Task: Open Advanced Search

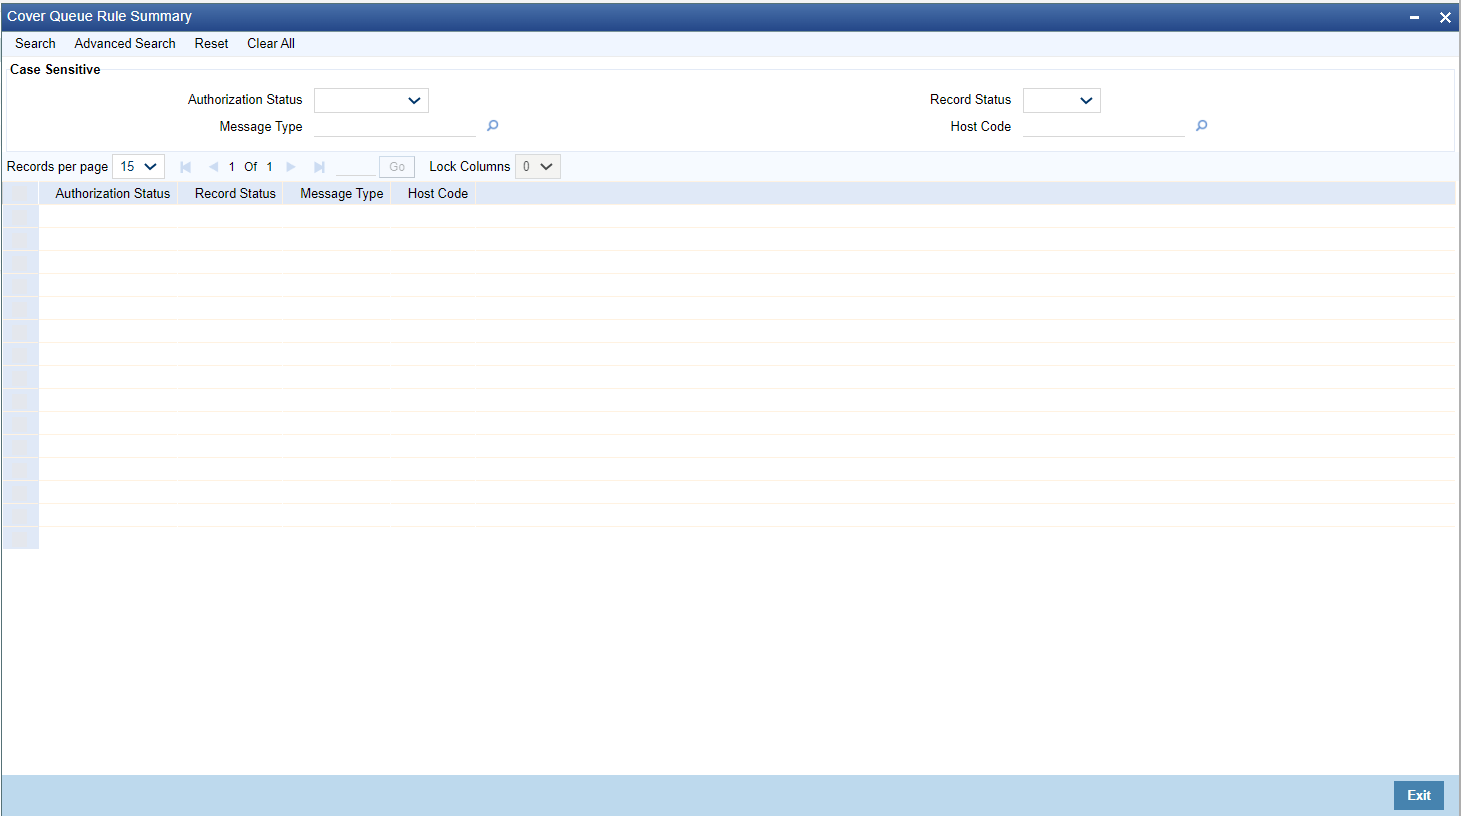Action: pyautogui.click(x=125, y=44)
